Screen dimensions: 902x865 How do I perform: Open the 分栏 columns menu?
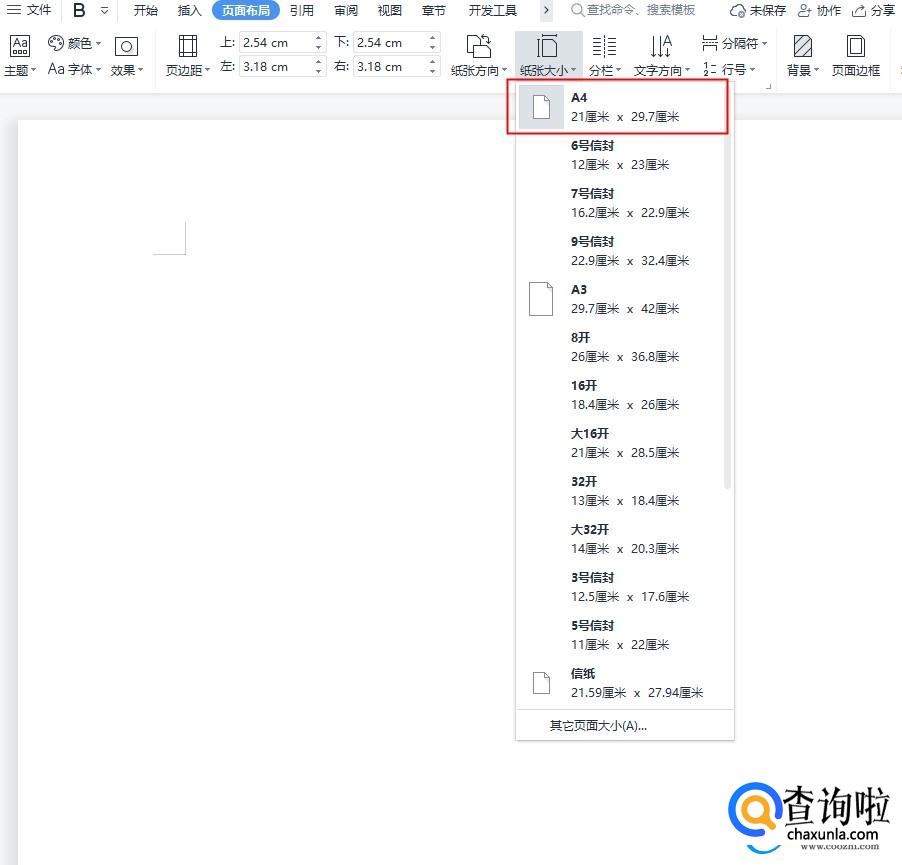(x=605, y=56)
